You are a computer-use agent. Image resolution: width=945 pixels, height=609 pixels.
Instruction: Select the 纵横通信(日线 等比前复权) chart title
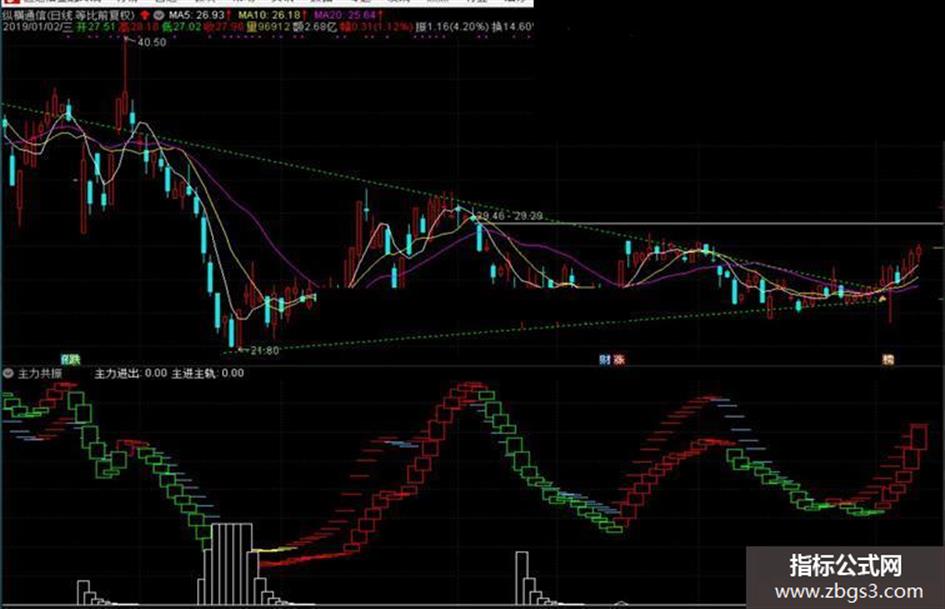pyautogui.click(x=69, y=15)
